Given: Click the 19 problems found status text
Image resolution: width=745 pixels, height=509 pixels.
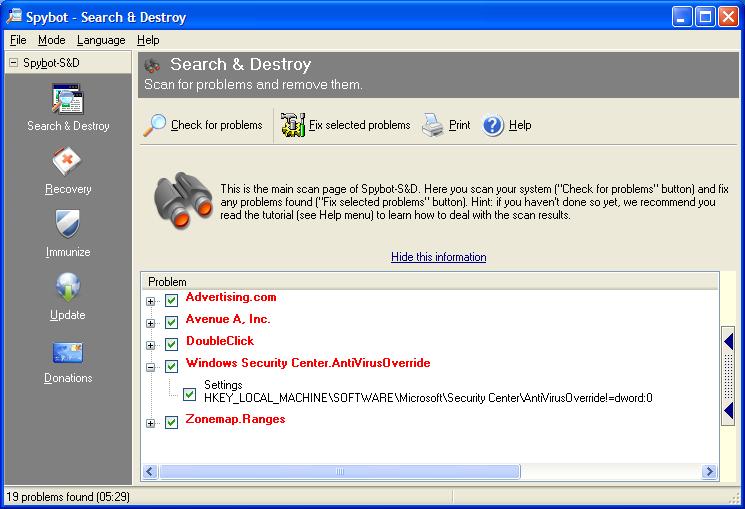Looking at the screenshot, I should coord(68,497).
